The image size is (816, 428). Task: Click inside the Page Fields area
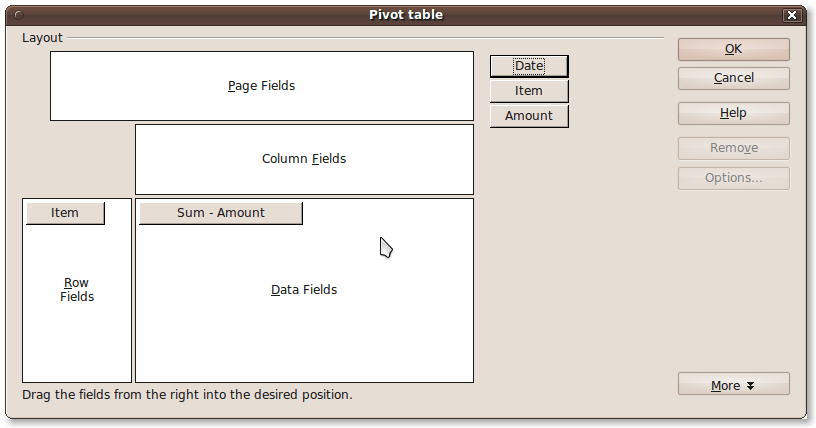tap(261, 86)
